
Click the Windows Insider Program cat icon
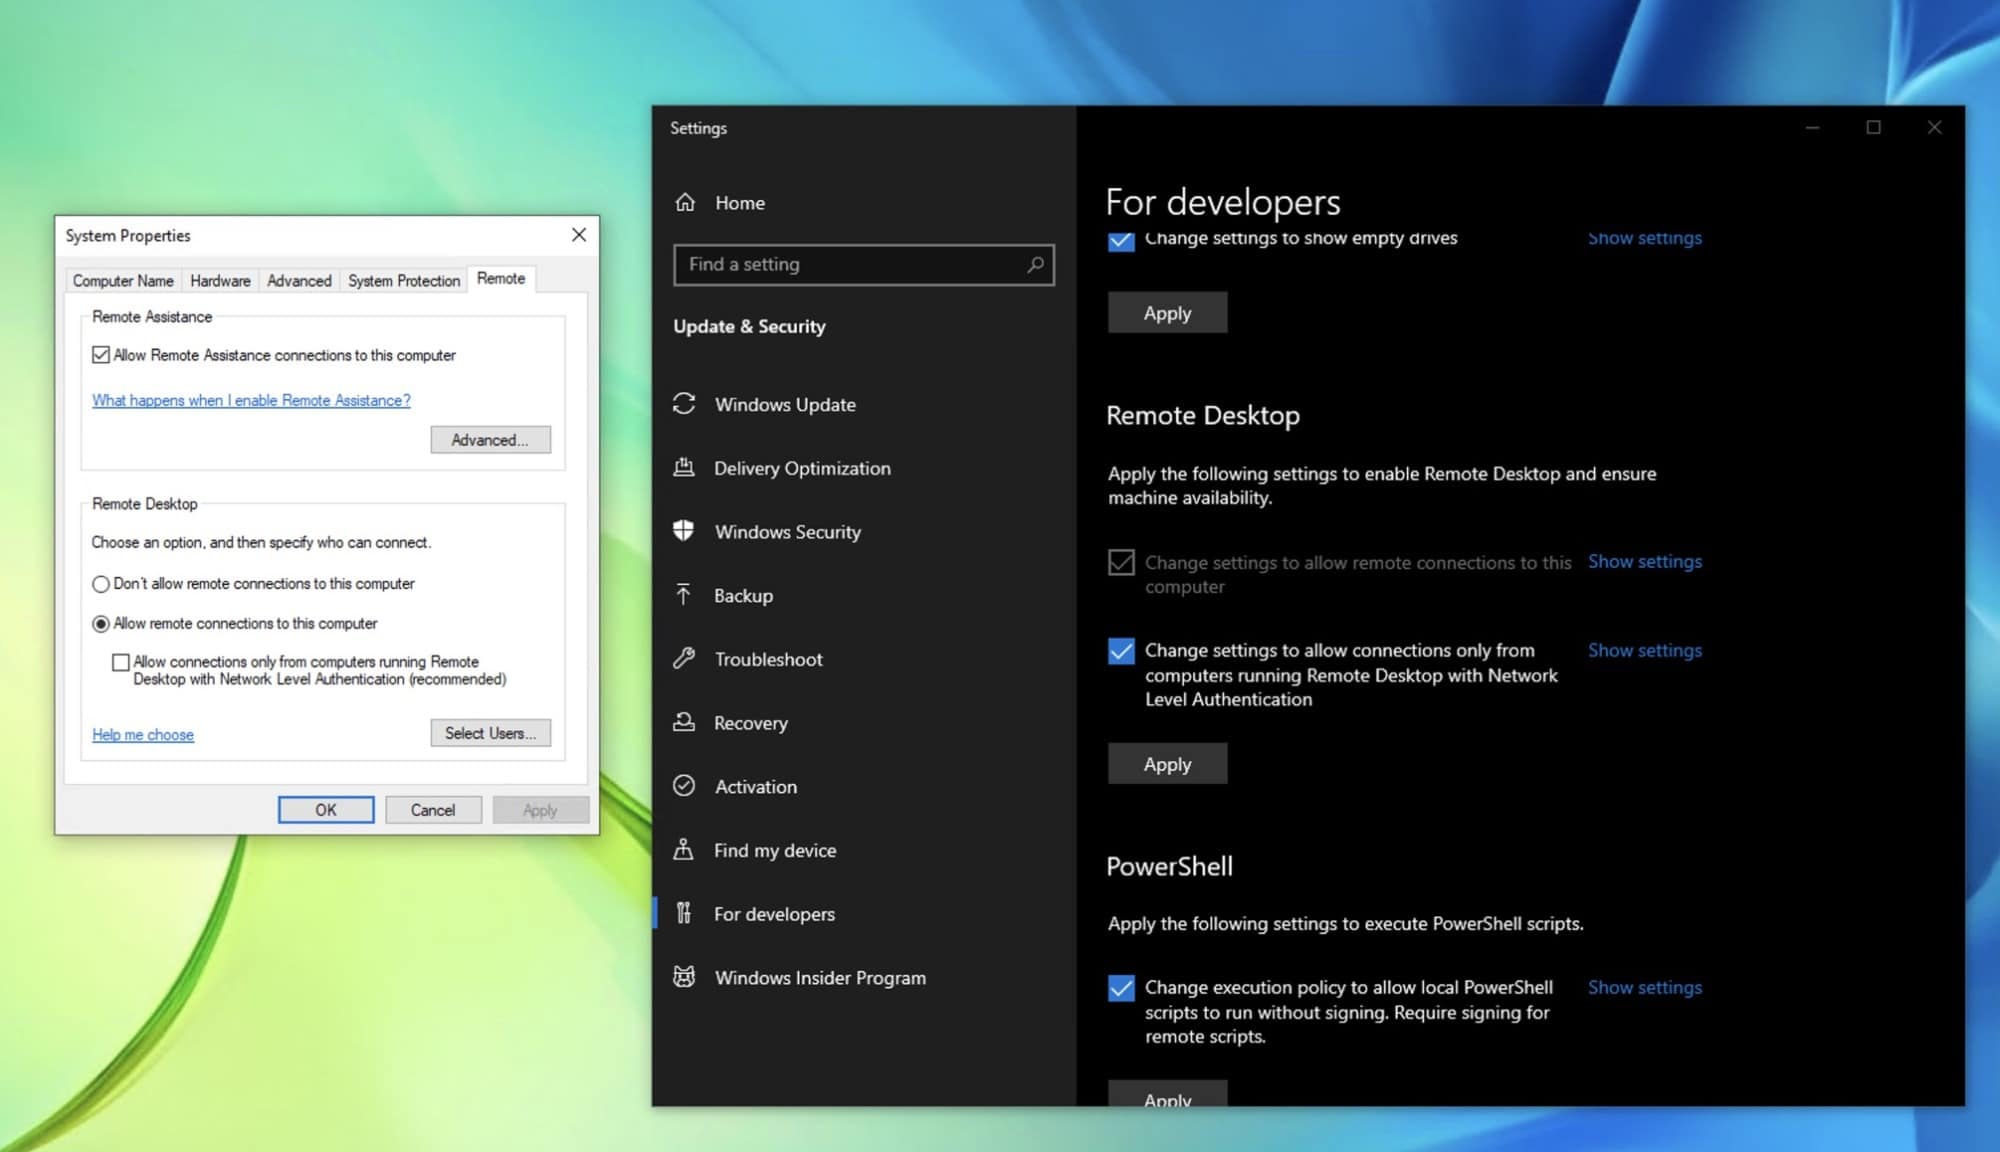click(684, 976)
